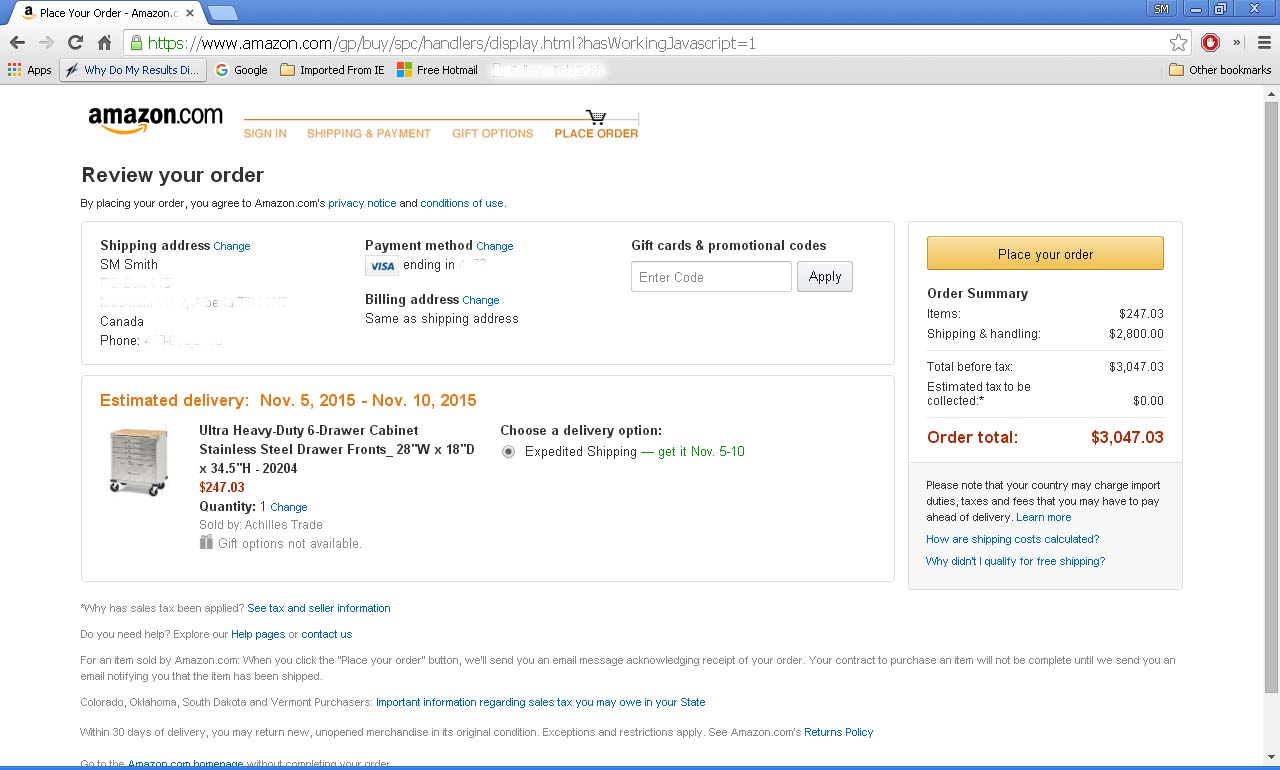Go to the SIGN IN checkout step
The width and height of the screenshot is (1280, 770).
click(265, 133)
